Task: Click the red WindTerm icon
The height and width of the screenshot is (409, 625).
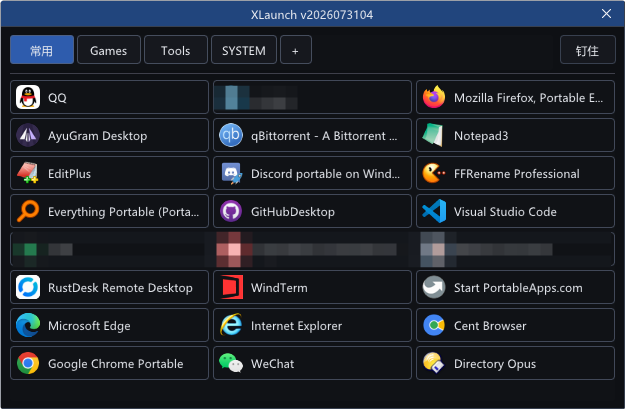Action: [x=231, y=287]
